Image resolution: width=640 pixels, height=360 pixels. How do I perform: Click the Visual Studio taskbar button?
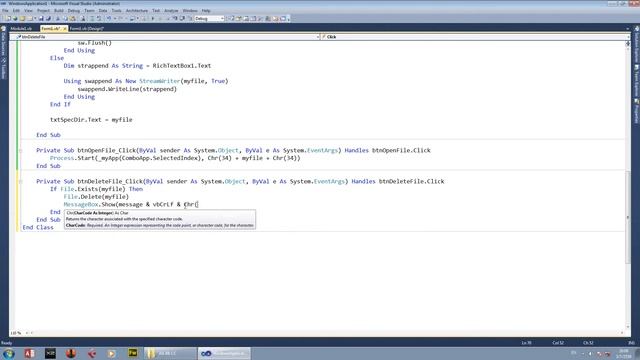click(224, 353)
